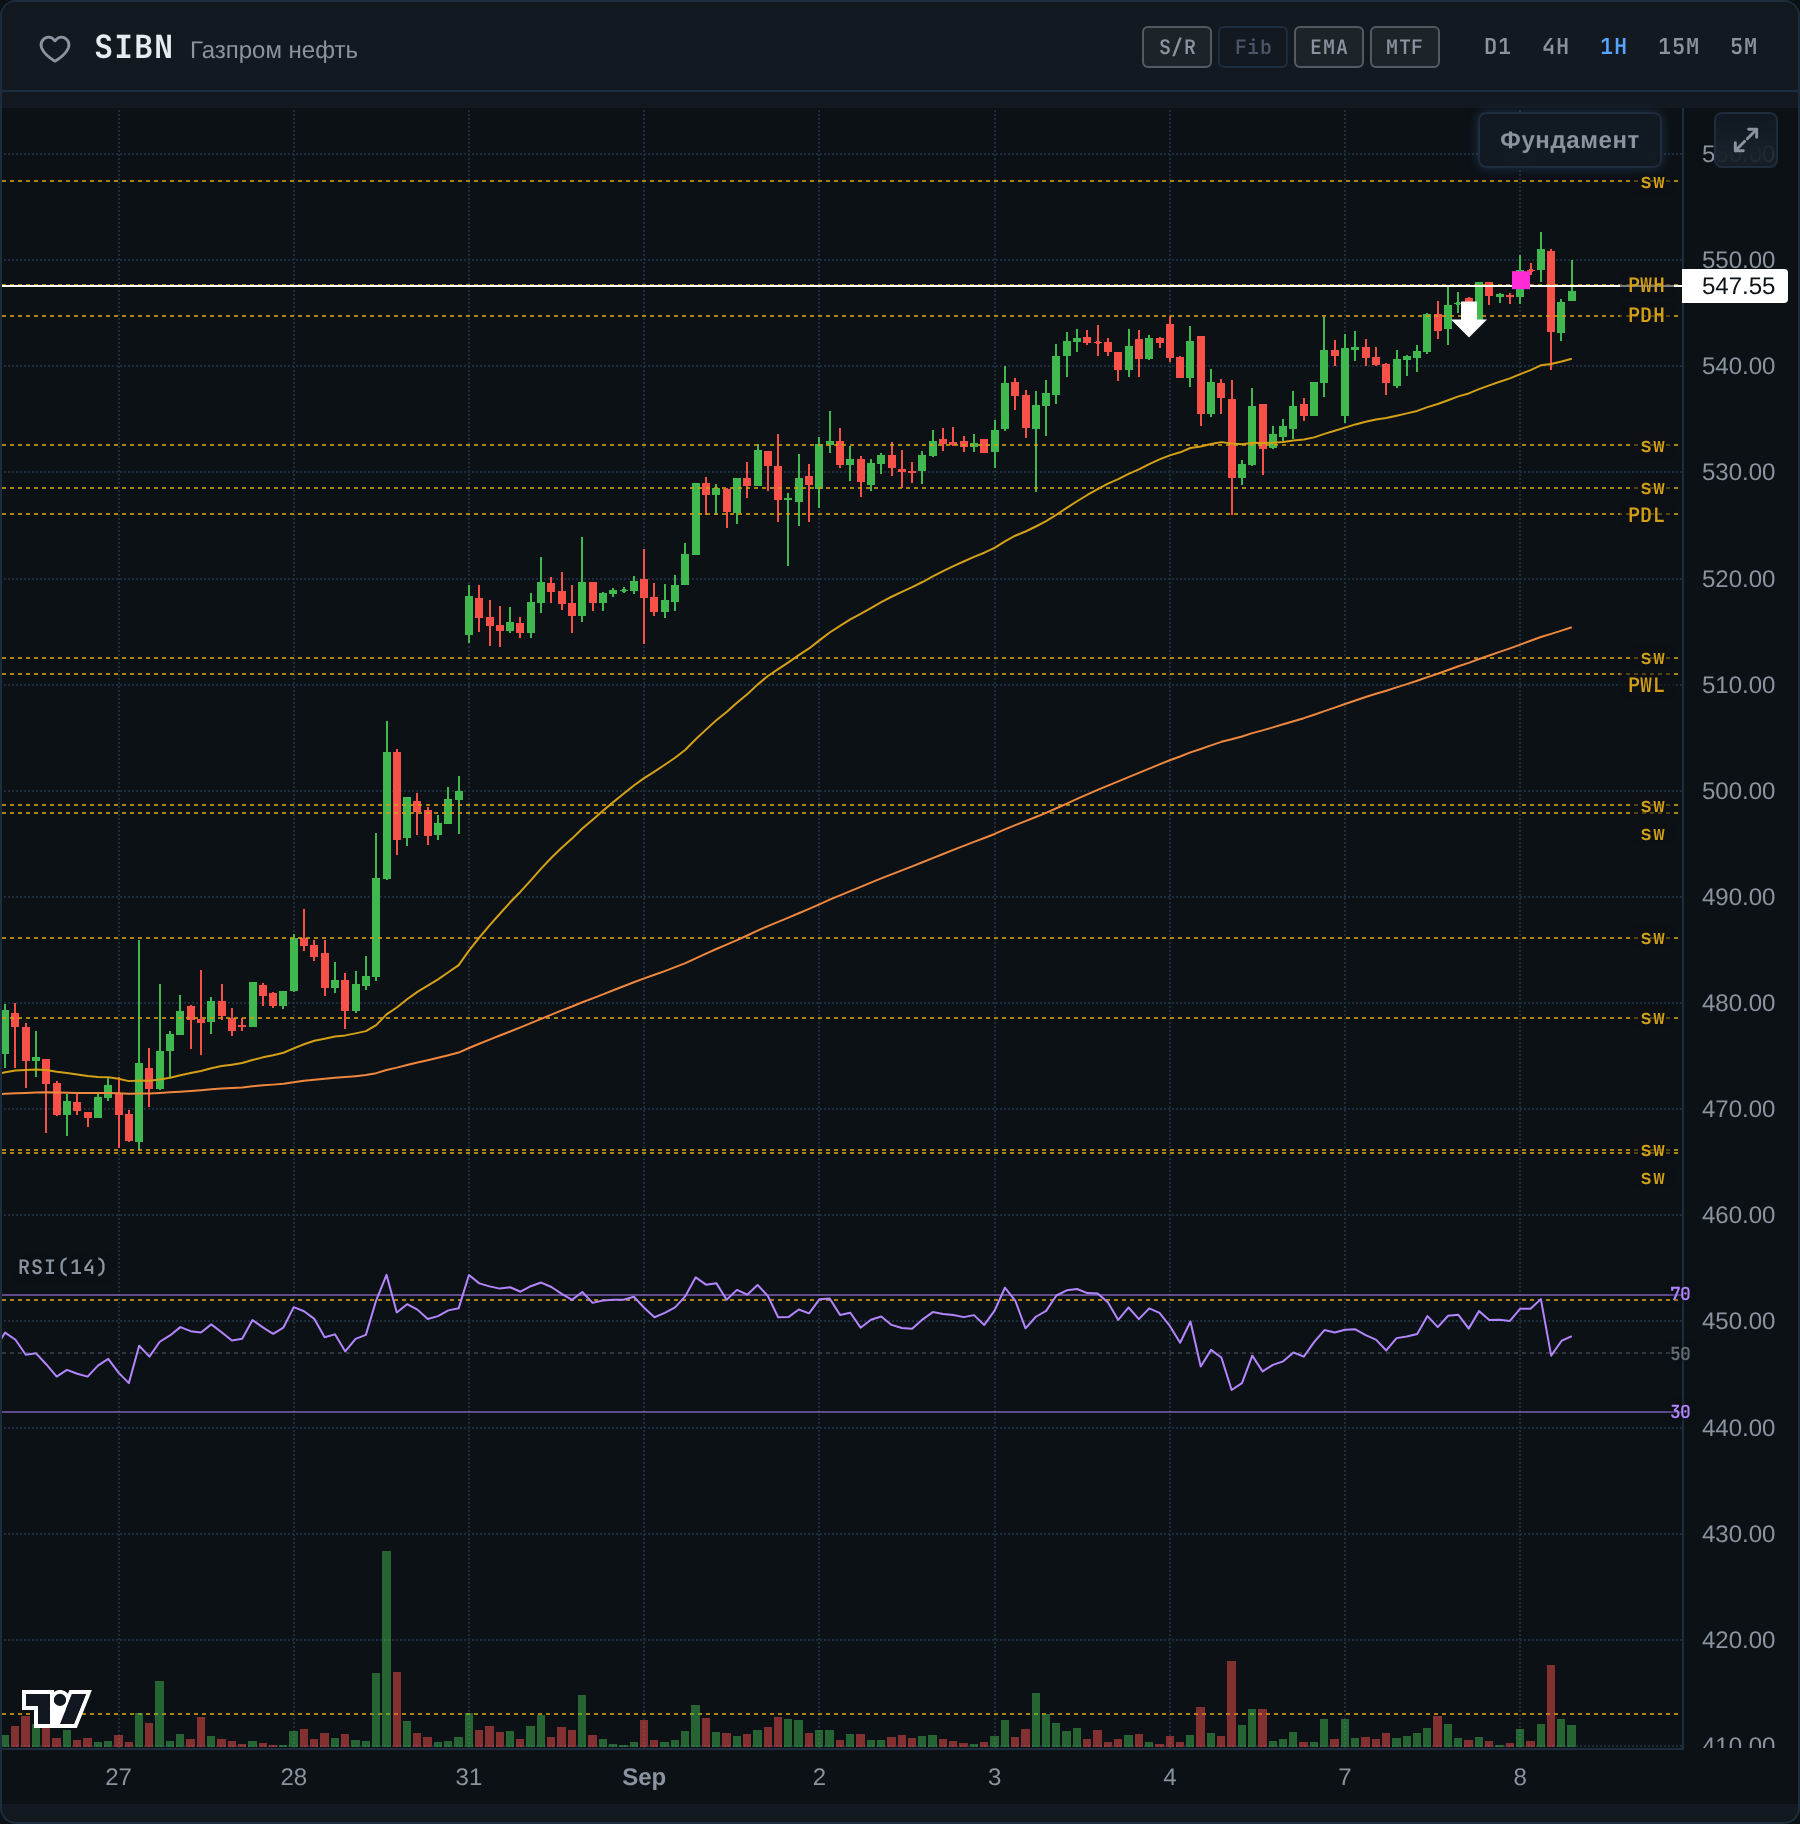Click the date label 3 on time axis

[994, 1777]
